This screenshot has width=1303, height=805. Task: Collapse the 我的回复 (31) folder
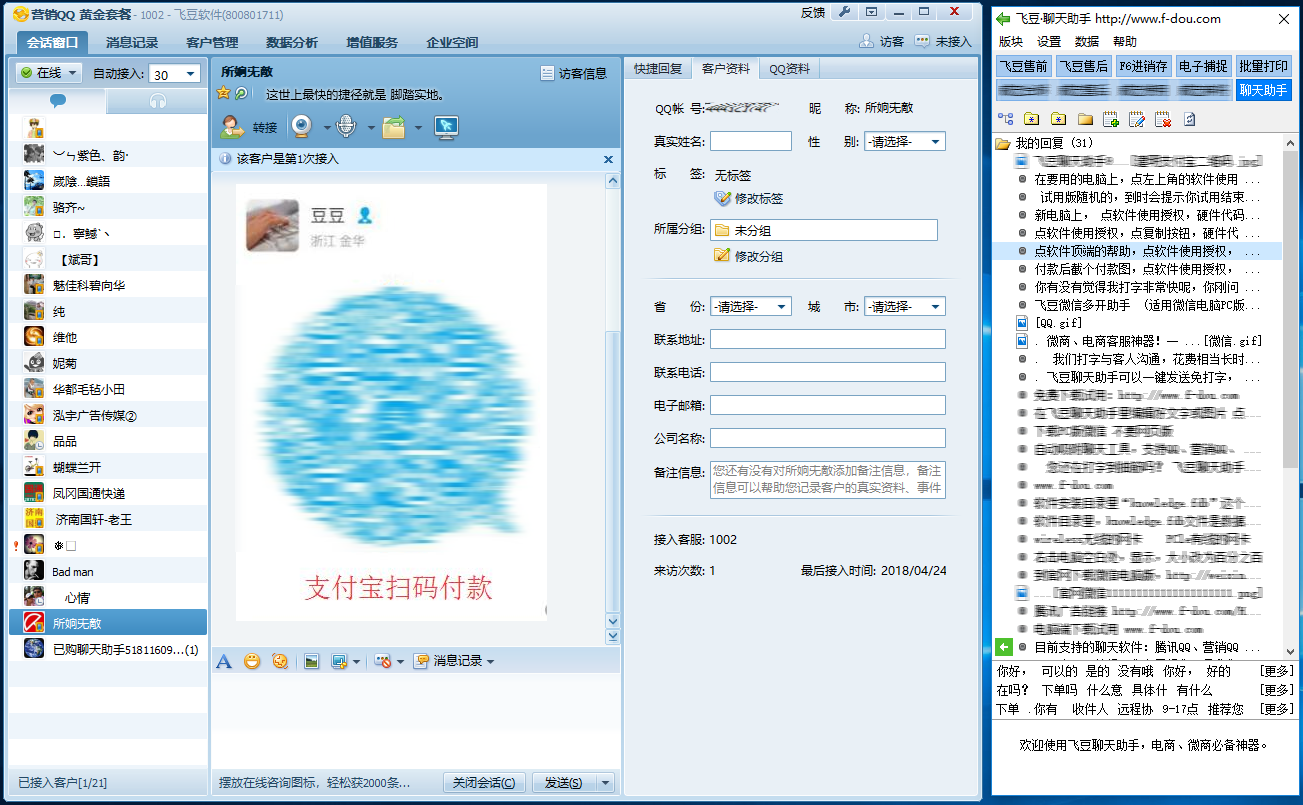[x=1002, y=143]
